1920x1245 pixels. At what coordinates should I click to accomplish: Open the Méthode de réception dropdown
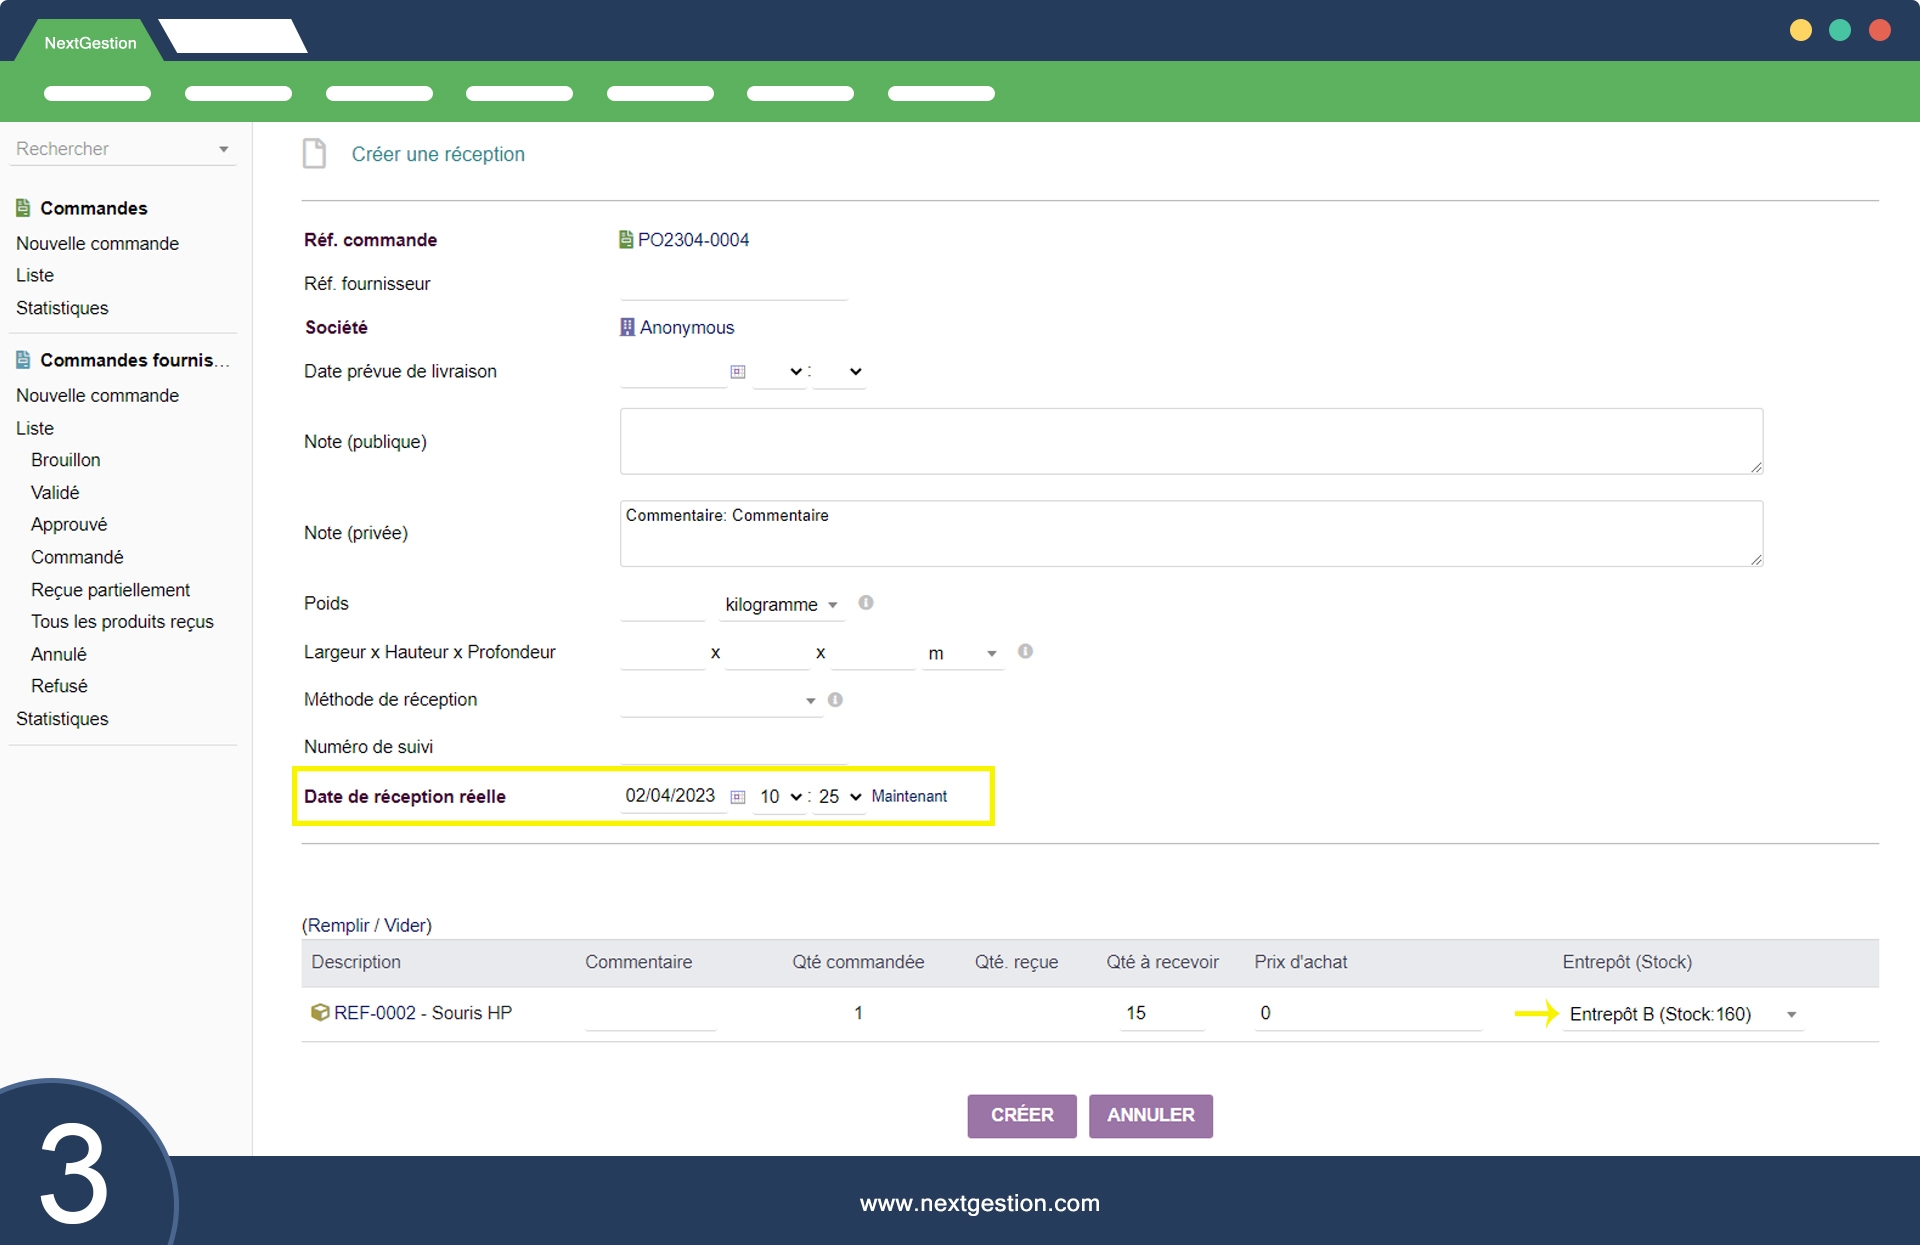(720, 700)
